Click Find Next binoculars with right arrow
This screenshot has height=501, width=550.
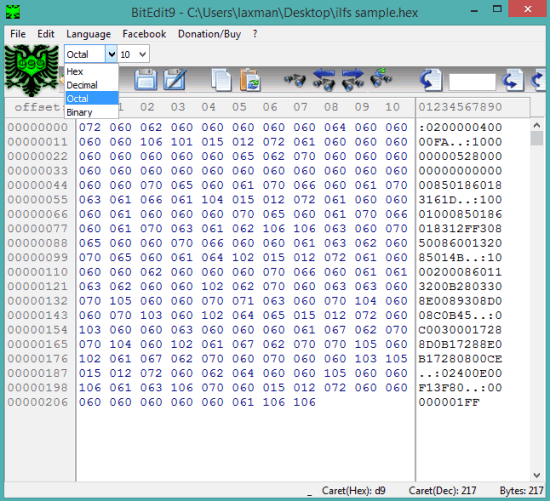tap(353, 80)
